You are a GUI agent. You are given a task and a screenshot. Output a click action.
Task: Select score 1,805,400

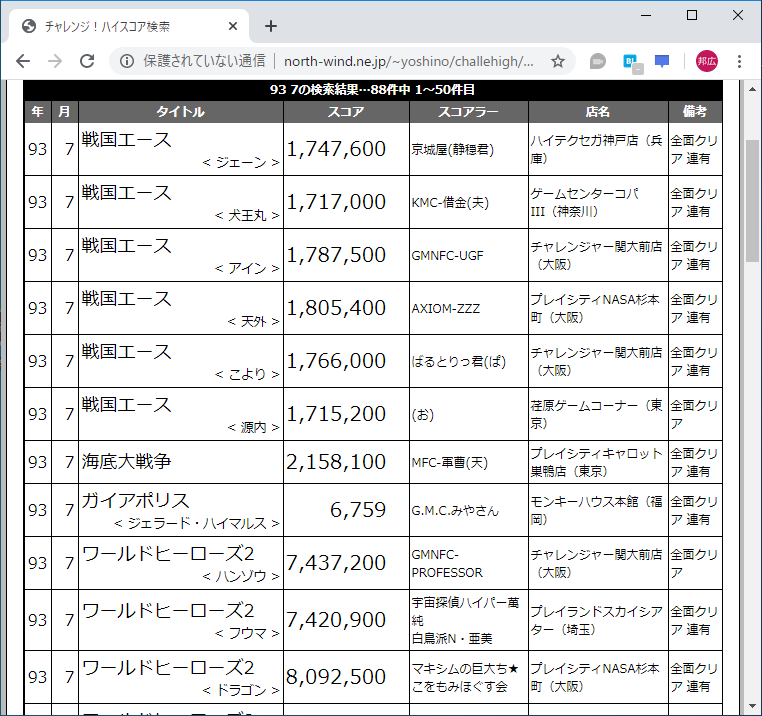coord(336,308)
